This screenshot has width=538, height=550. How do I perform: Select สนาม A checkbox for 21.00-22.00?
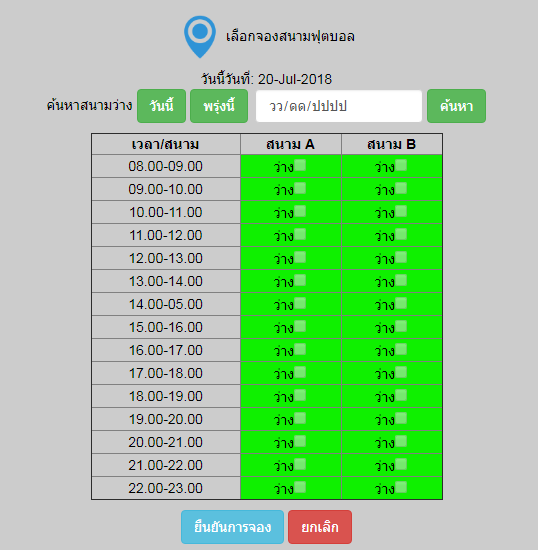pos(300,464)
